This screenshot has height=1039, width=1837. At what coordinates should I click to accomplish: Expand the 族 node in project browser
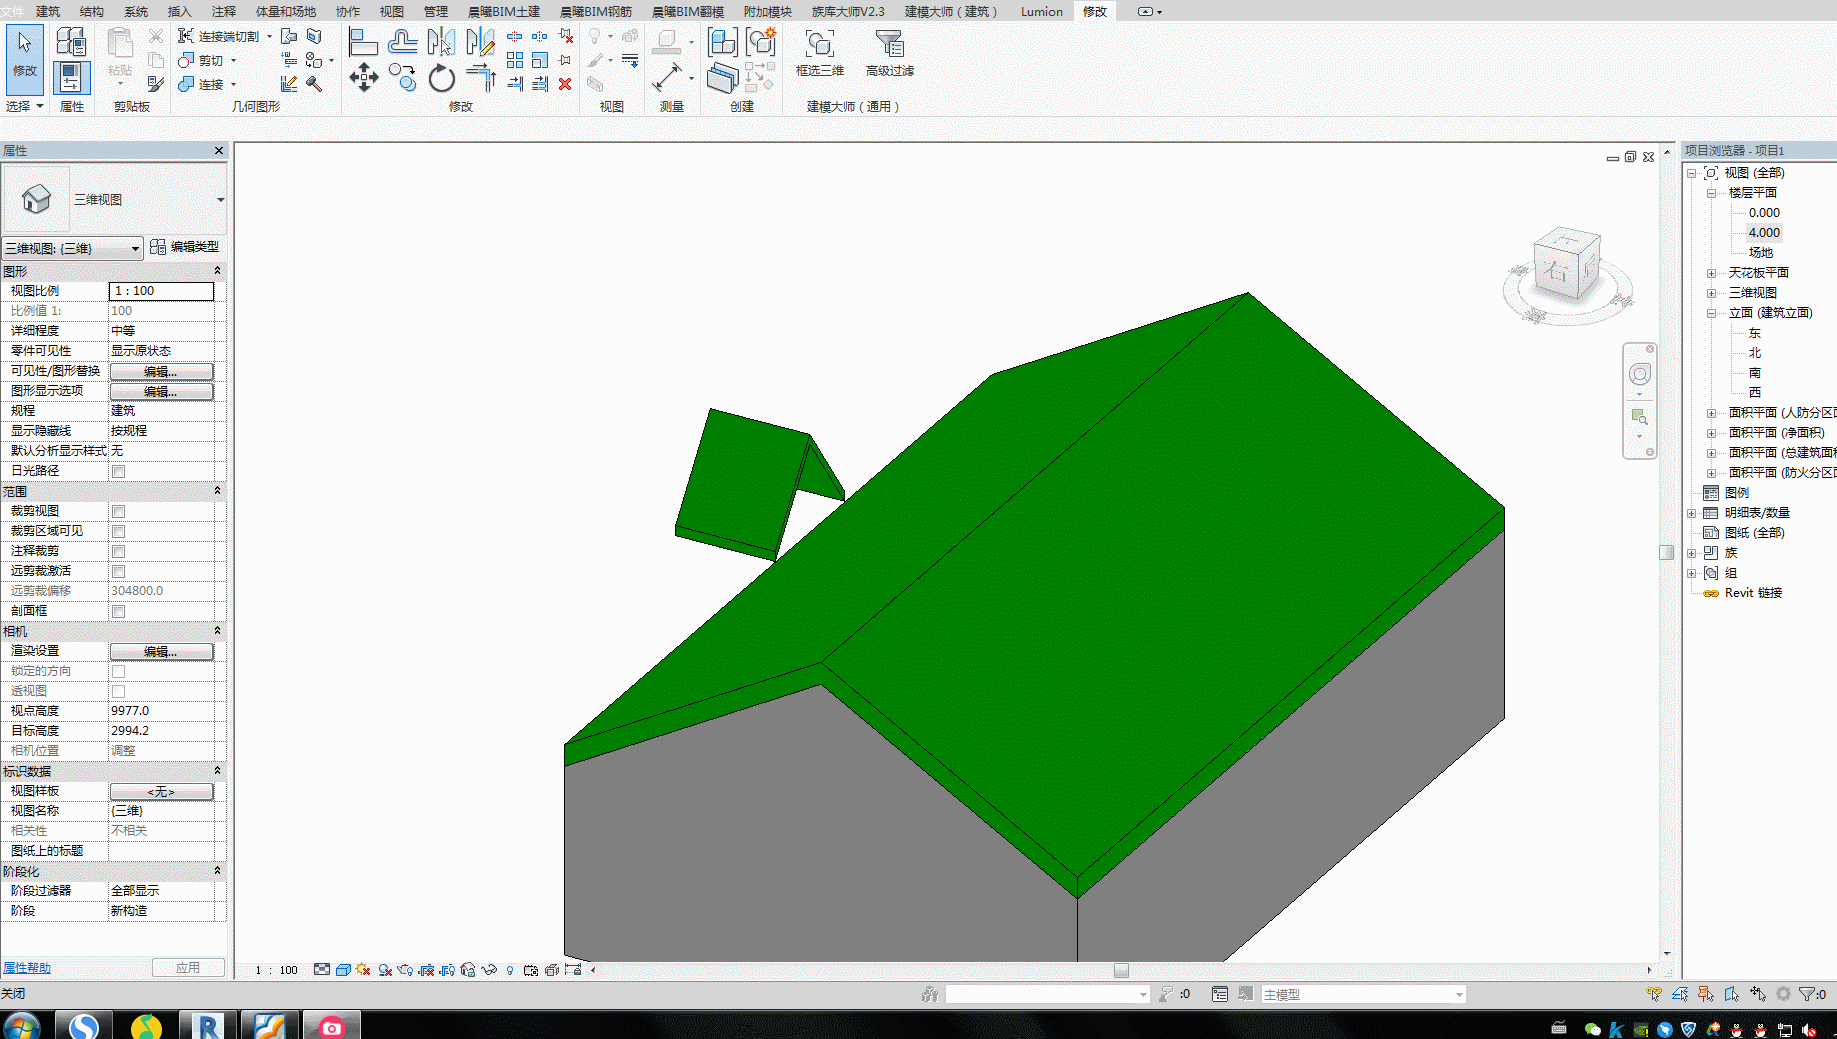pyautogui.click(x=1691, y=553)
